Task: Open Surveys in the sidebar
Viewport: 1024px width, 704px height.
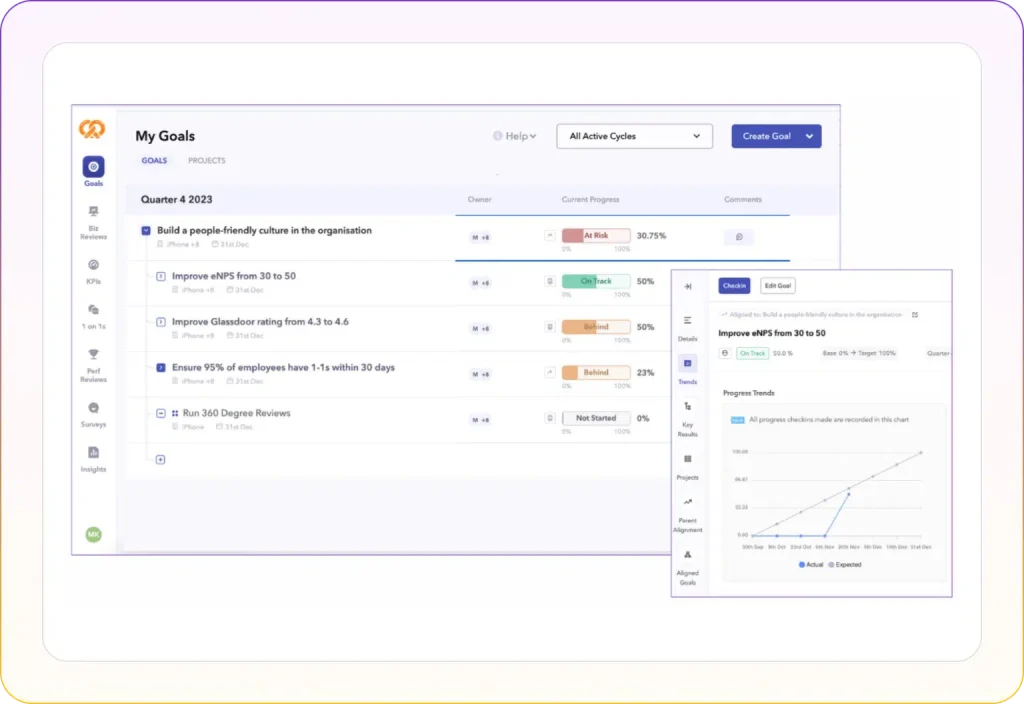Action: 93,408
